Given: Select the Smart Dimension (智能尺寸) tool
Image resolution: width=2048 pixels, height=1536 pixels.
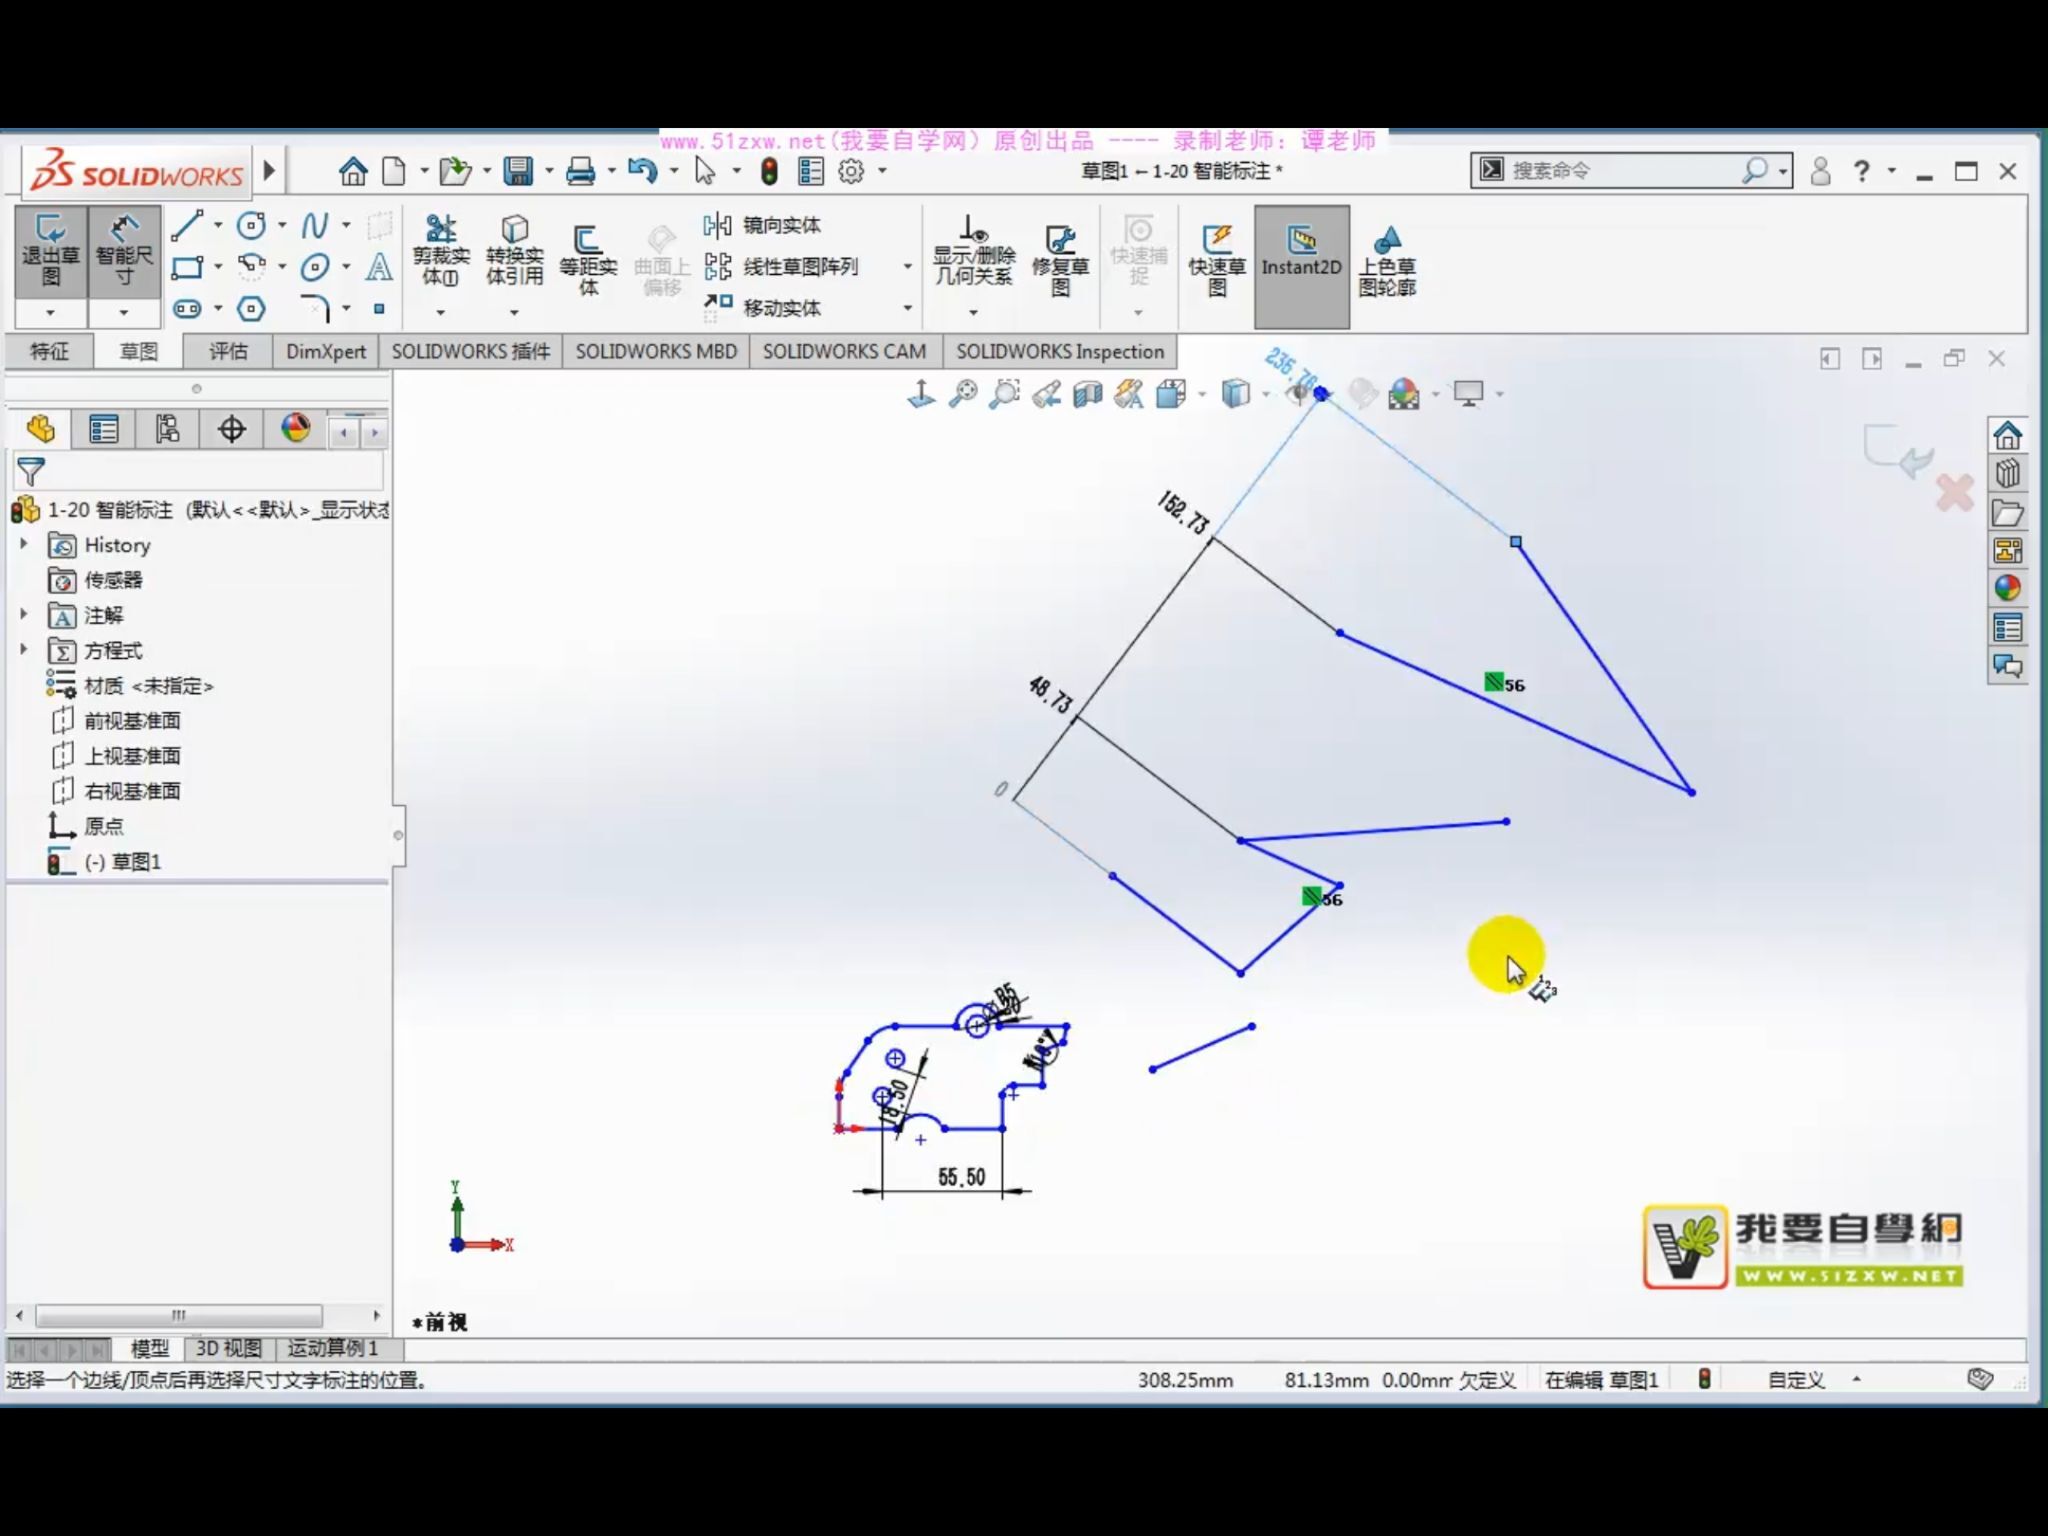Looking at the screenshot, I should (124, 252).
